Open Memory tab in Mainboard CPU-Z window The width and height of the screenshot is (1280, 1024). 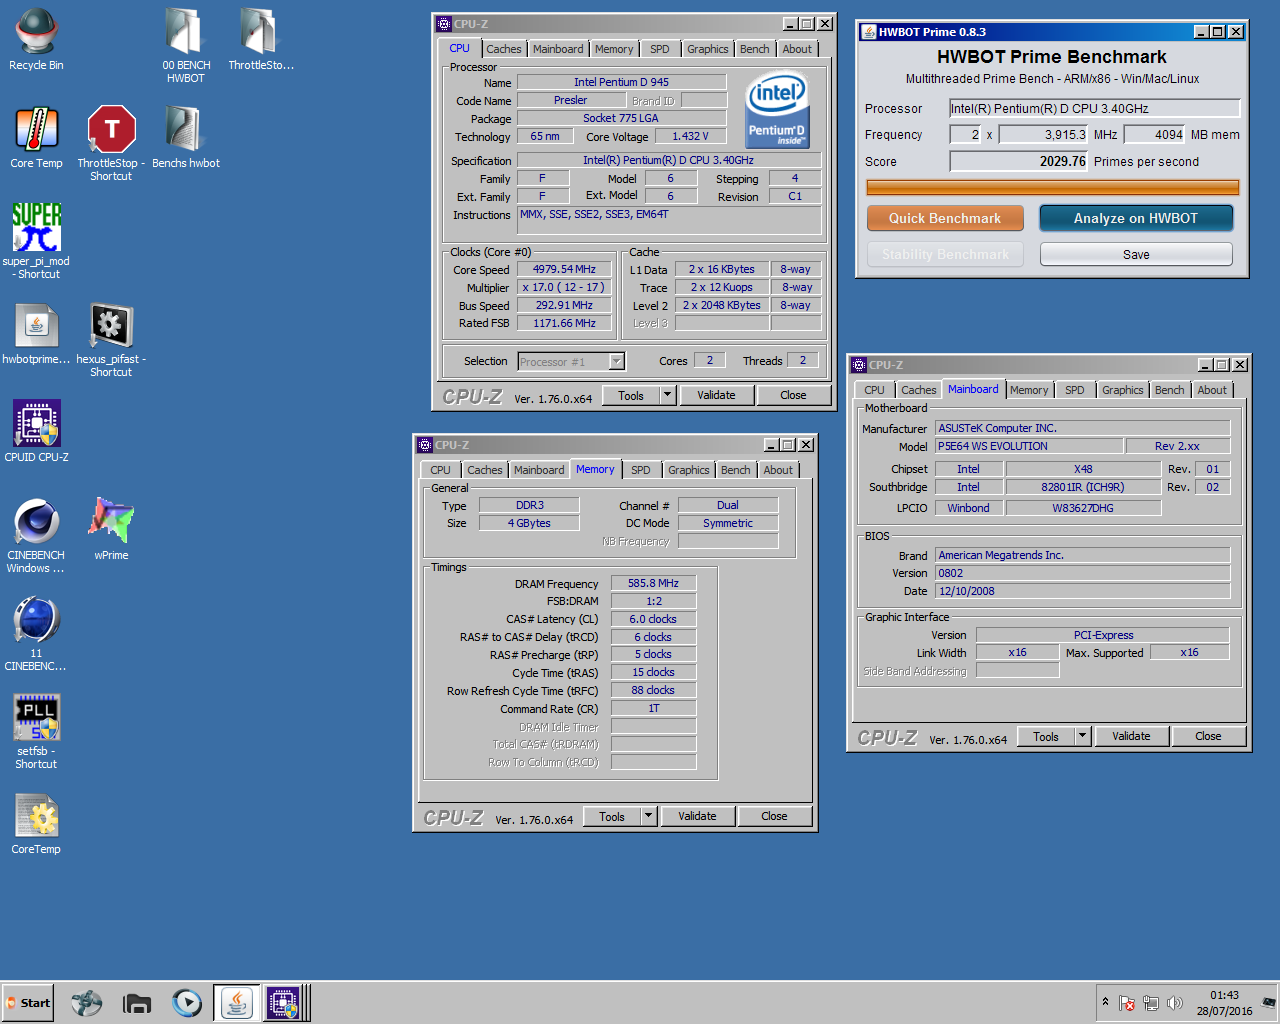pyautogui.click(x=1029, y=390)
